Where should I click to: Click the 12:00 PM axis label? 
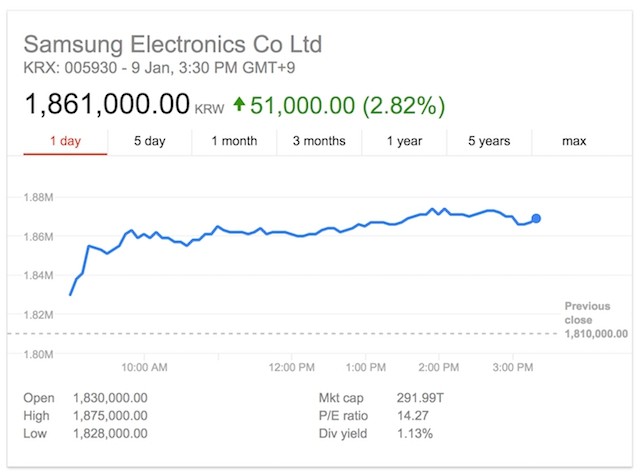tap(292, 367)
